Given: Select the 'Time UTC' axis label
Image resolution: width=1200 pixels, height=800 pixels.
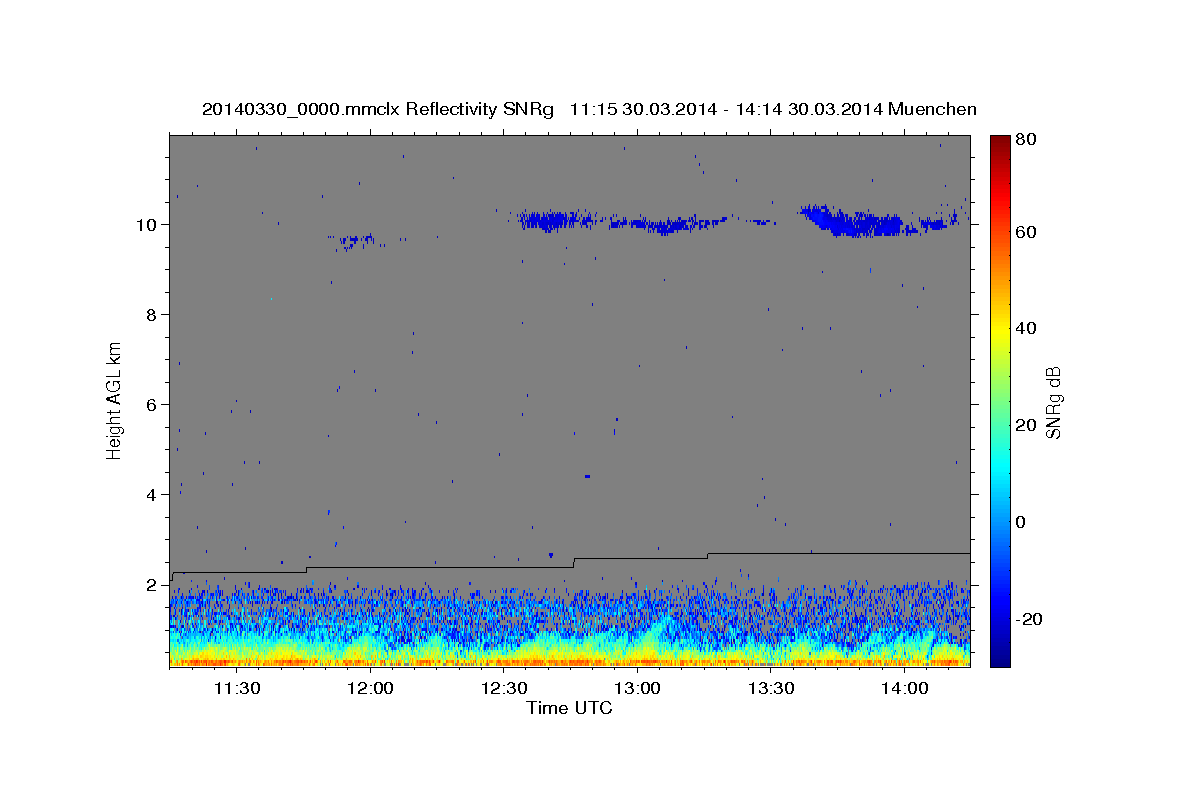Looking at the screenshot, I should (569, 708).
